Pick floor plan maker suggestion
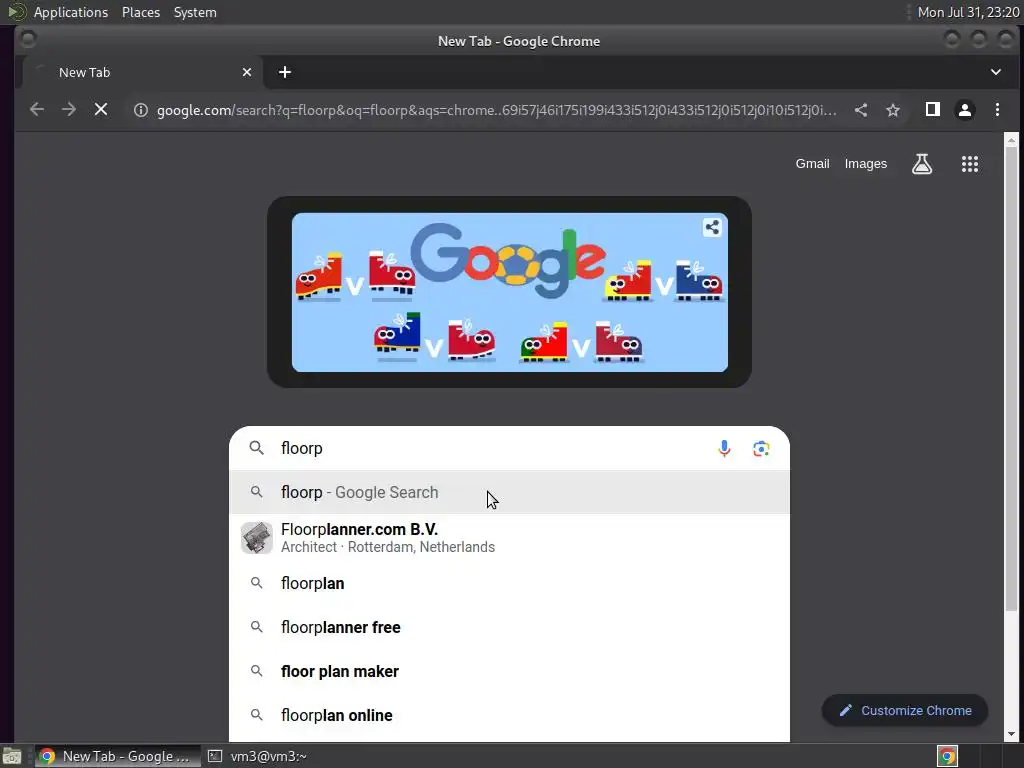The image size is (1024, 768). pyautogui.click(x=509, y=671)
